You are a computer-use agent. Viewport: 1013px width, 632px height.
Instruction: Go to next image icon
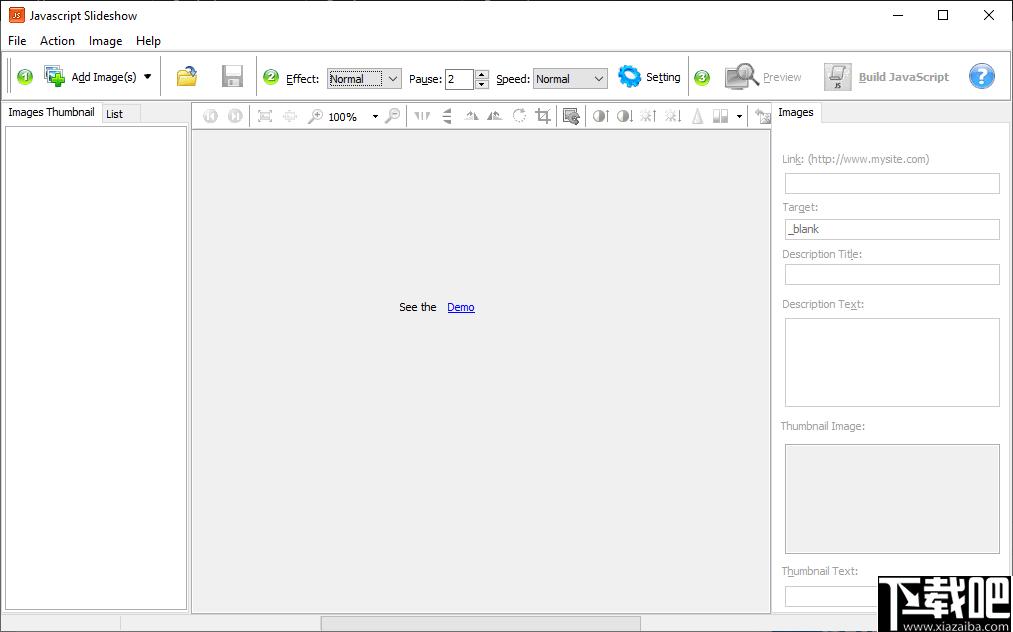click(x=235, y=116)
